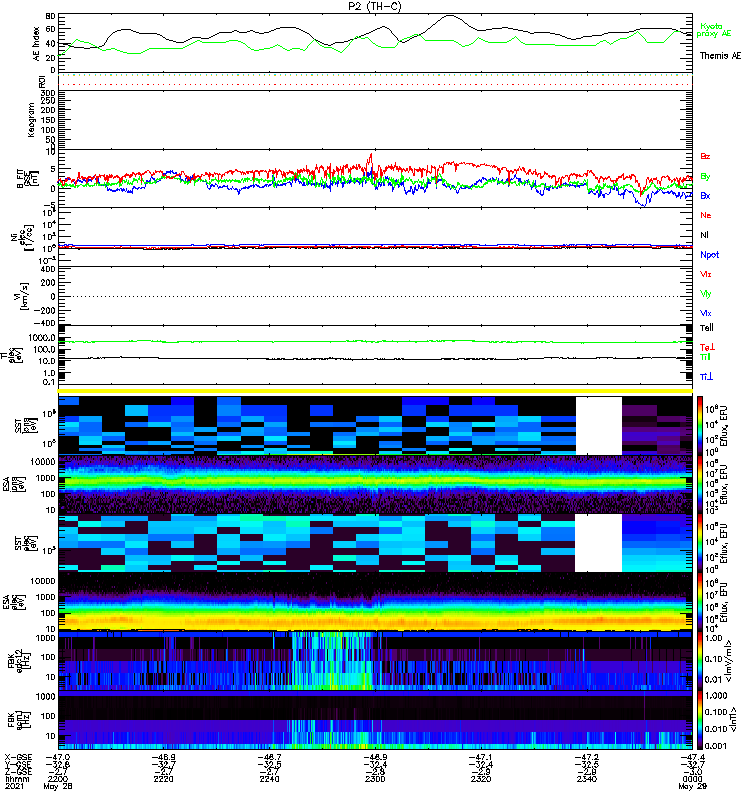
Task: Click the Keogram axis label
Action: pos(31,119)
